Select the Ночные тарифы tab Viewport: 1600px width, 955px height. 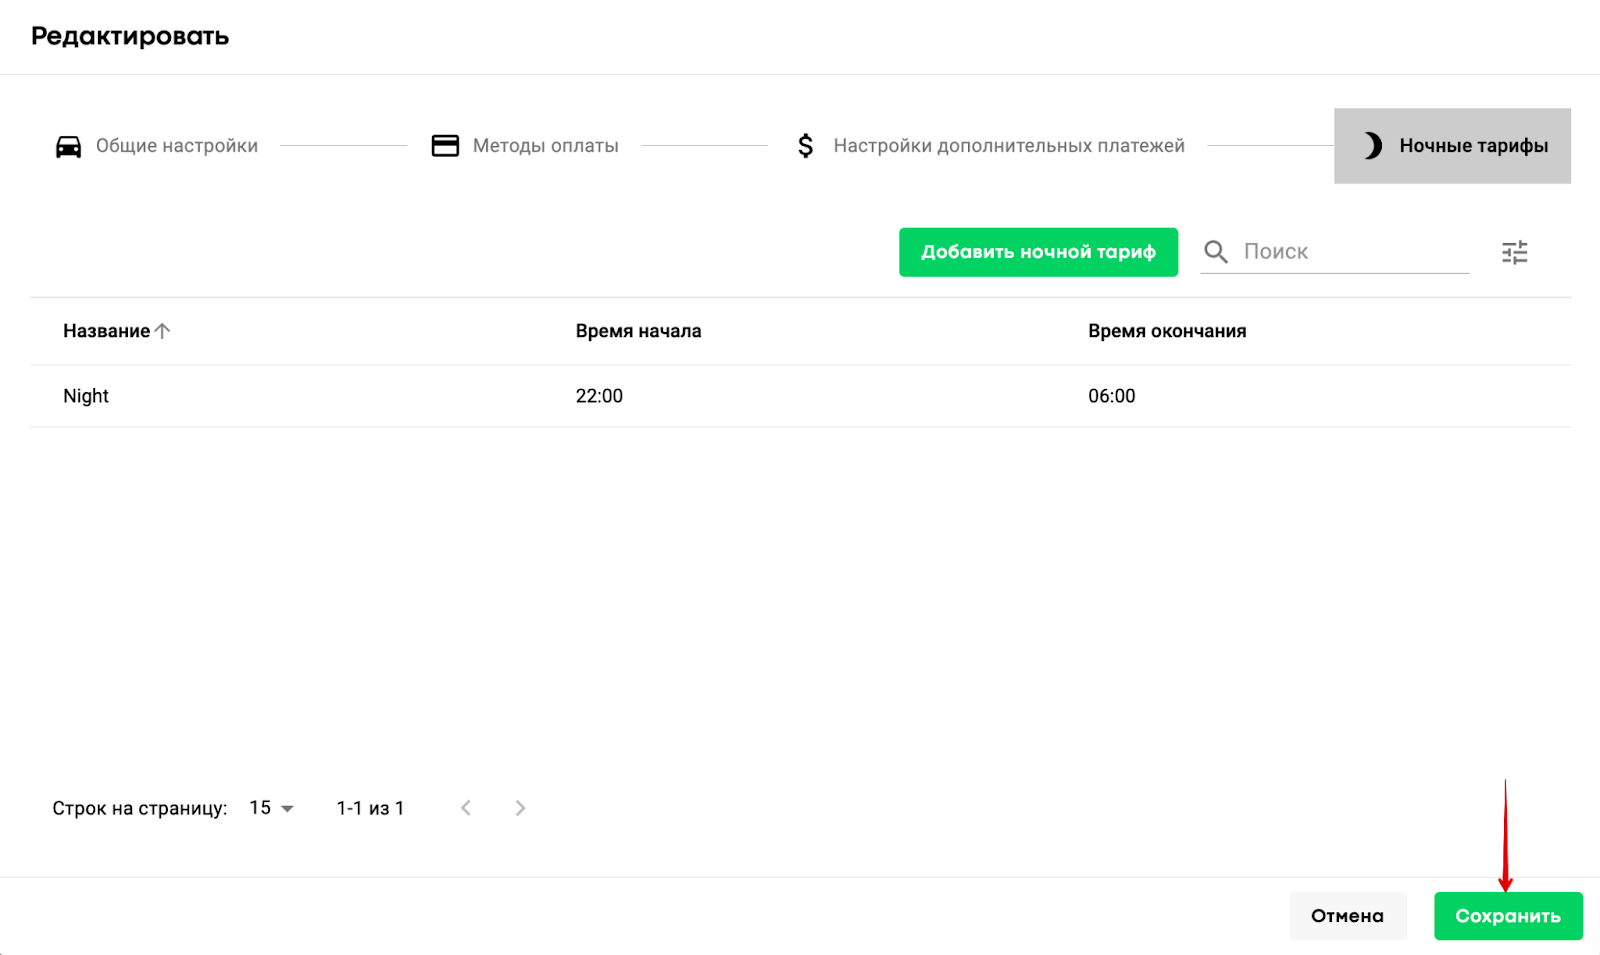(x=1472, y=146)
